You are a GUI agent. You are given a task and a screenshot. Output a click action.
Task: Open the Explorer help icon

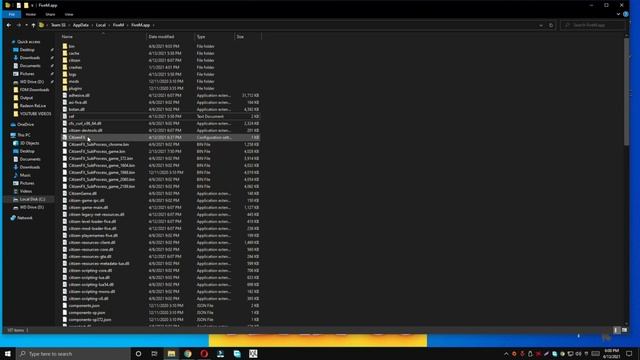tap(626, 14)
